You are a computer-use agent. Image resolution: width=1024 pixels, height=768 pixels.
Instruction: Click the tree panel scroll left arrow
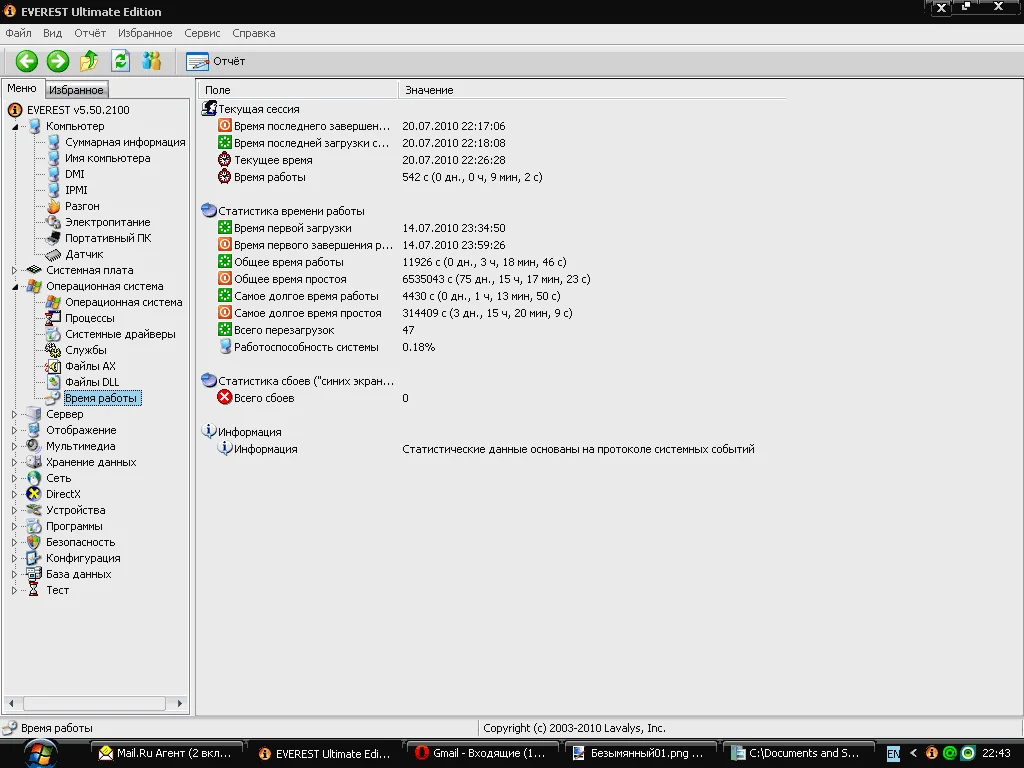click(x=11, y=703)
